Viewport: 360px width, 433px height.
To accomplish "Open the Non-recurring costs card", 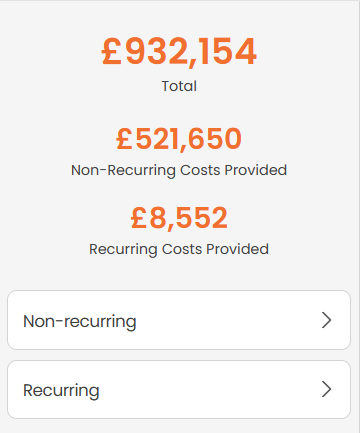I will tap(179, 320).
